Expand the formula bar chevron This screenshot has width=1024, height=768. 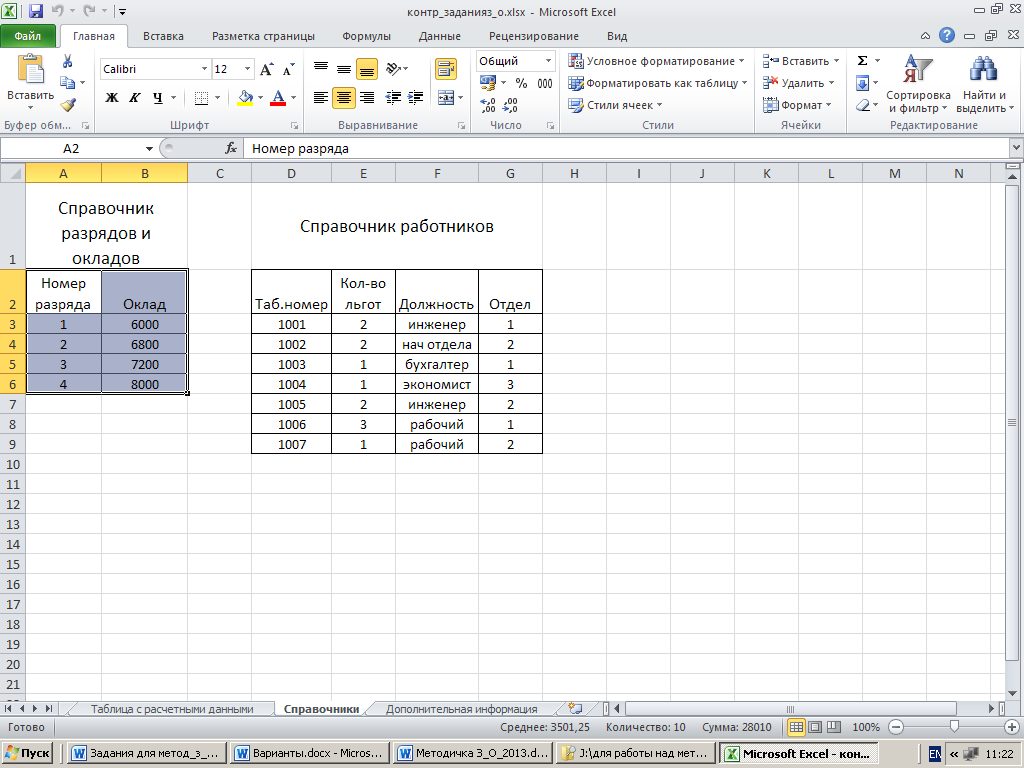(x=1016, y=148)
